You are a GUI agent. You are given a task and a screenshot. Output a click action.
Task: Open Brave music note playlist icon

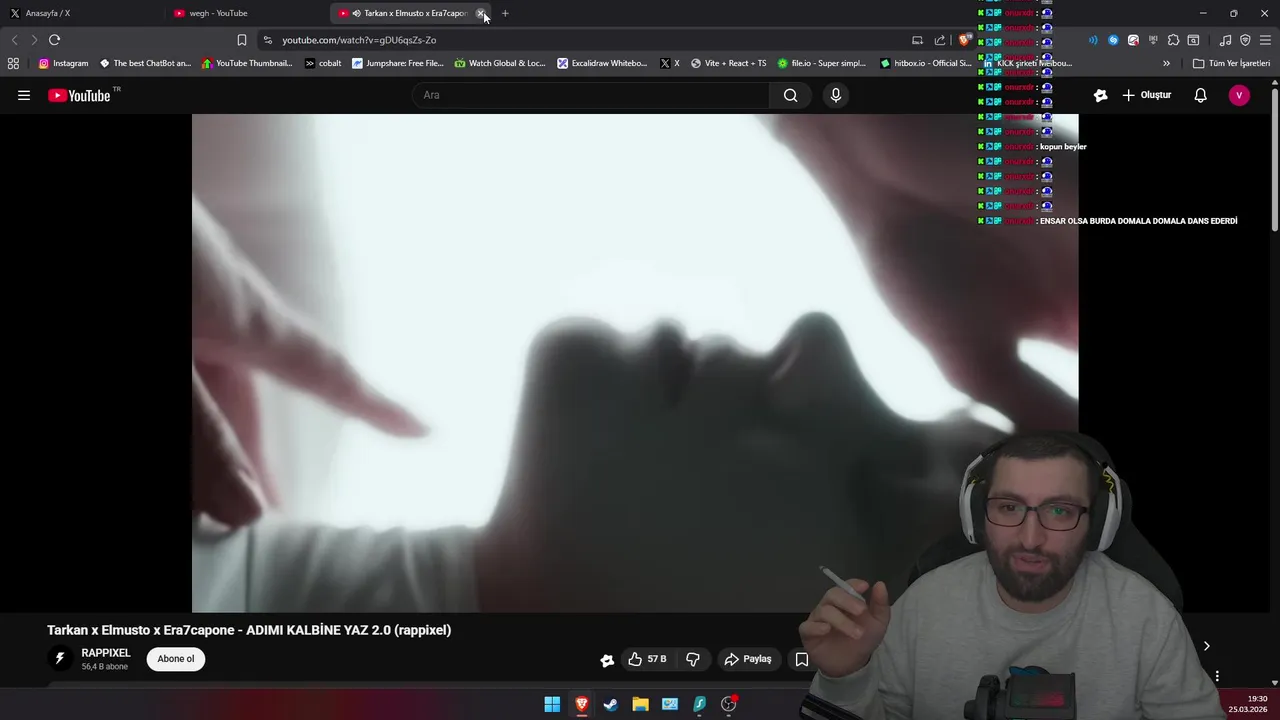pyautogui.click(x=1226, y=40)
